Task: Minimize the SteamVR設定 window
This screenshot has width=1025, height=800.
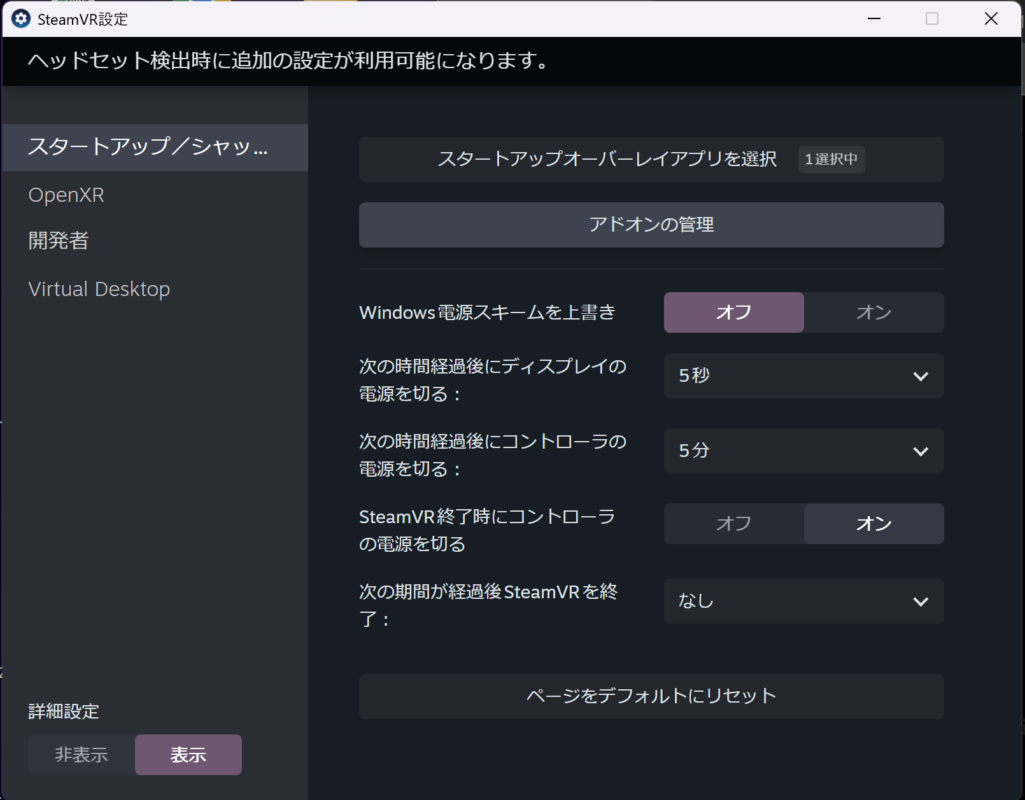Action: pos(874,18)
